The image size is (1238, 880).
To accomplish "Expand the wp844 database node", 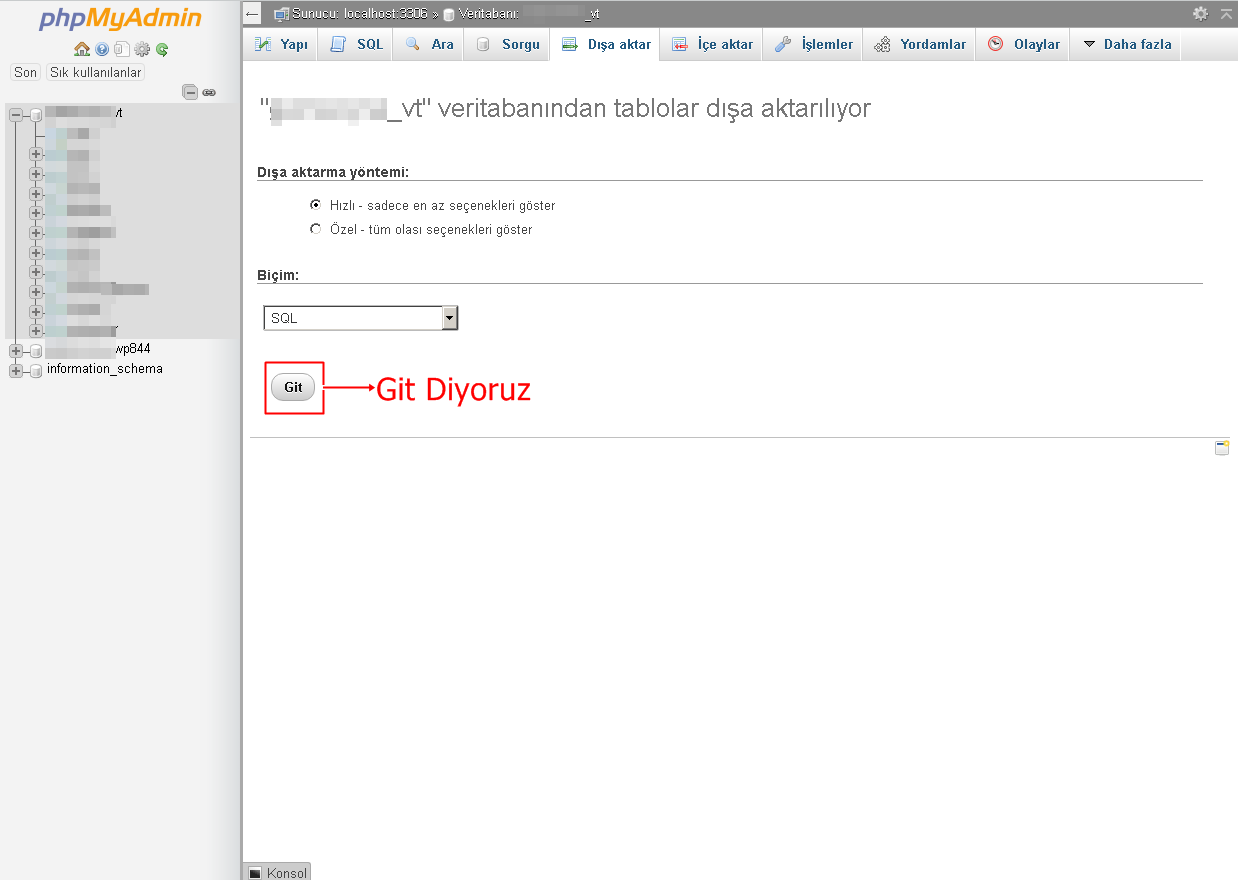I will [x=16, y=350].
